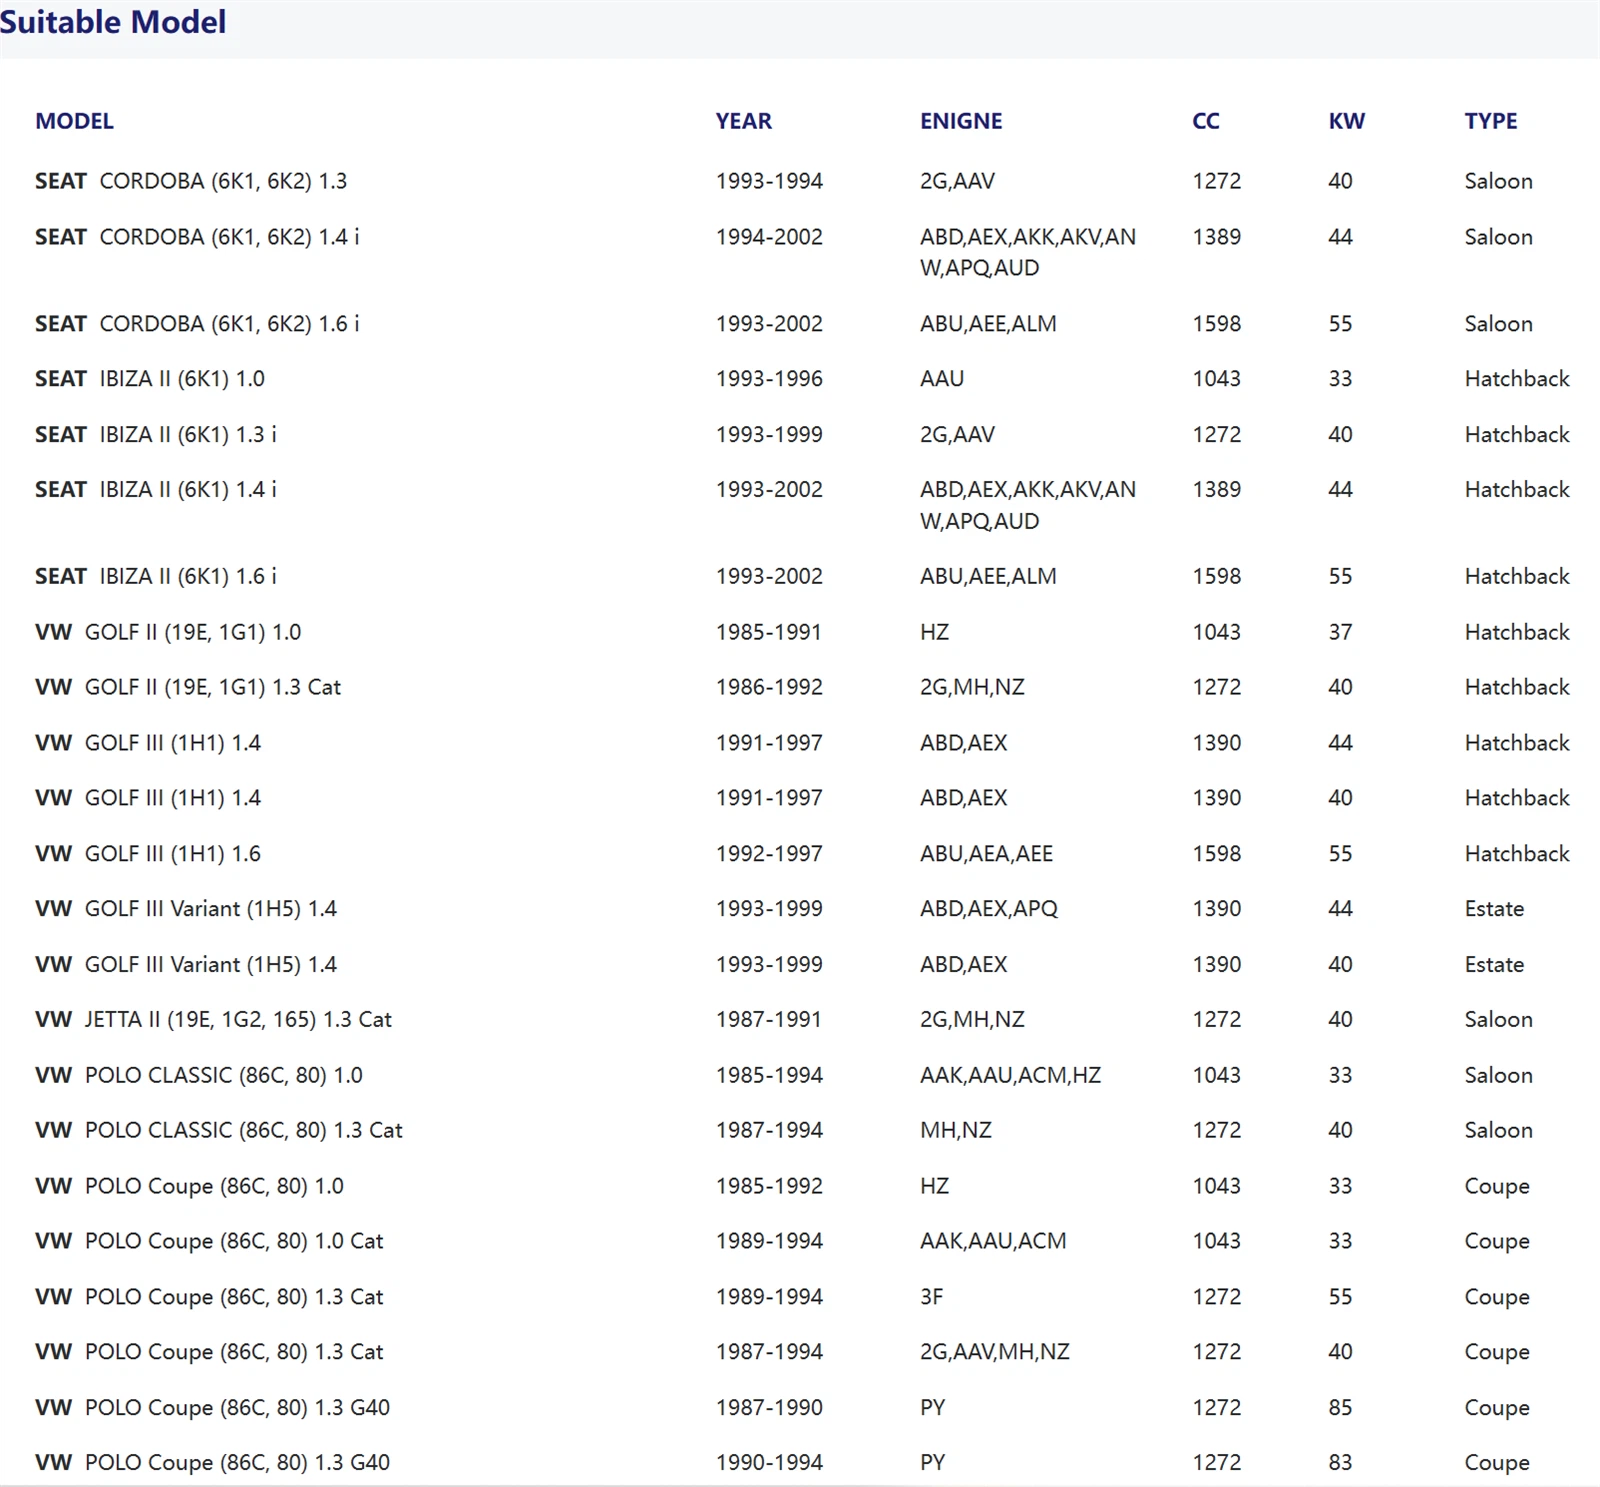Click the TYPE column header
1600x1487 pixels.
1491,121
